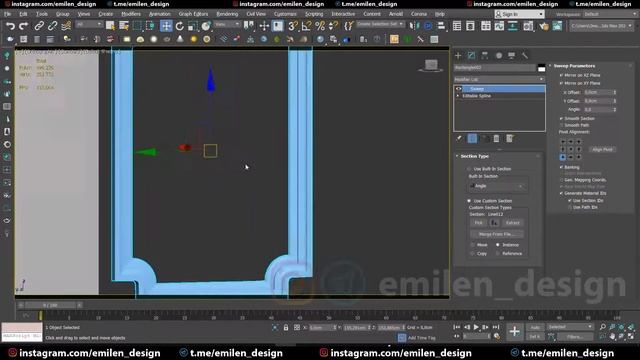Click Remove Modifier trash icon
This screenshot has width=640, height=360.
[496, 139]
